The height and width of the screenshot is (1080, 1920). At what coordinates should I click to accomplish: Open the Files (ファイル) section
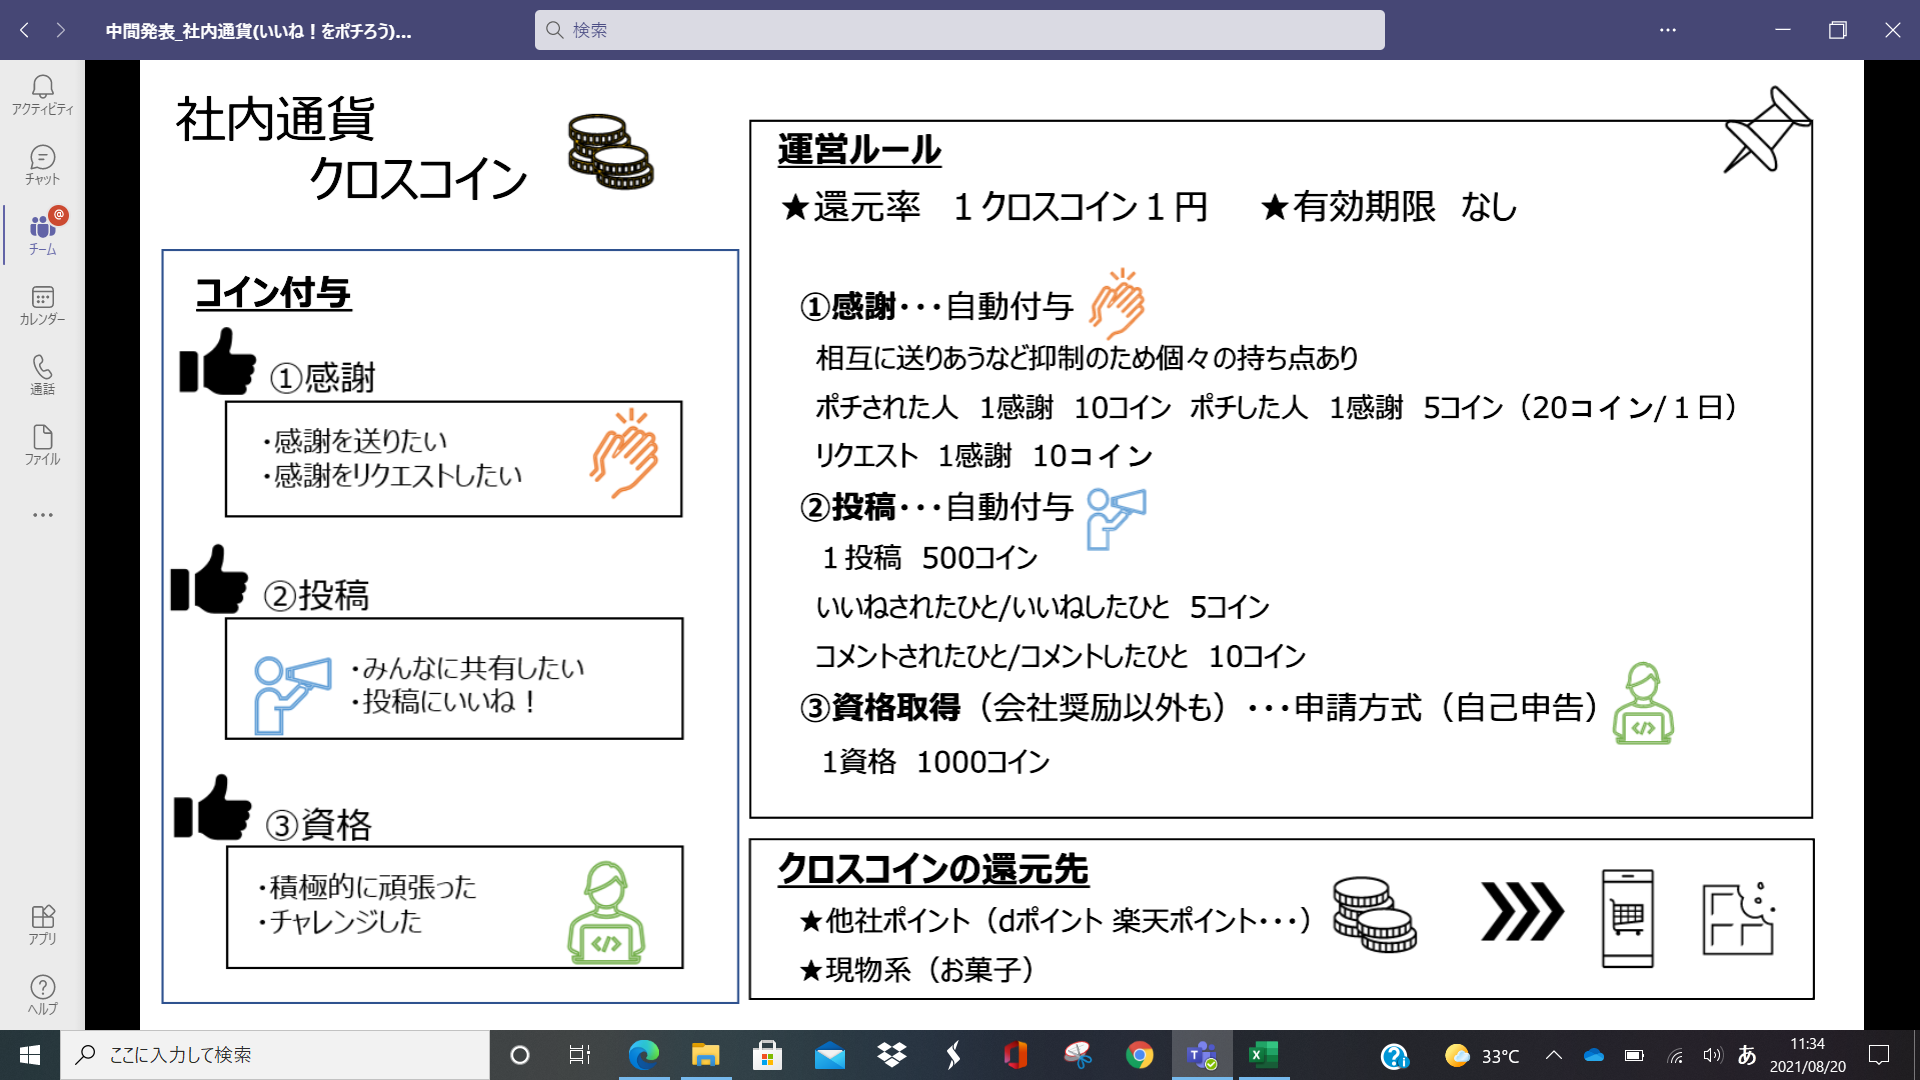click(42, 445)
